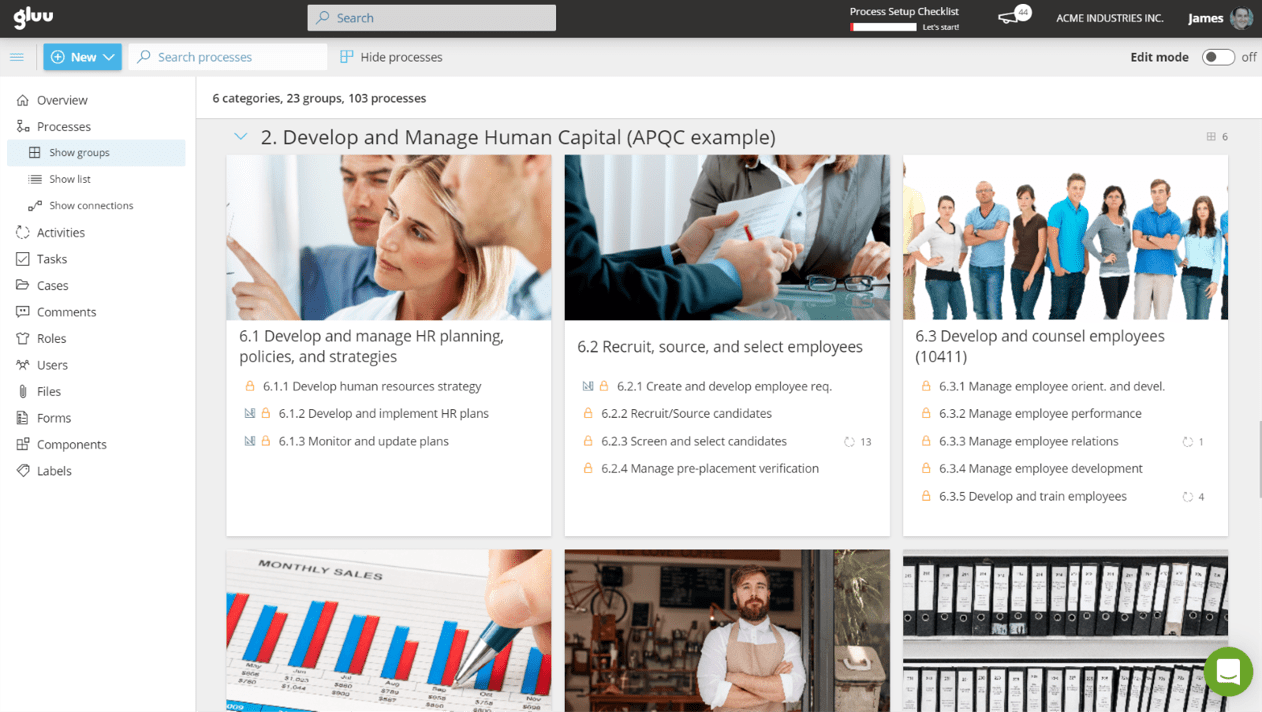Click the lock icon beside 6.1.1 Develop human resources strategy

pos(250,386)
